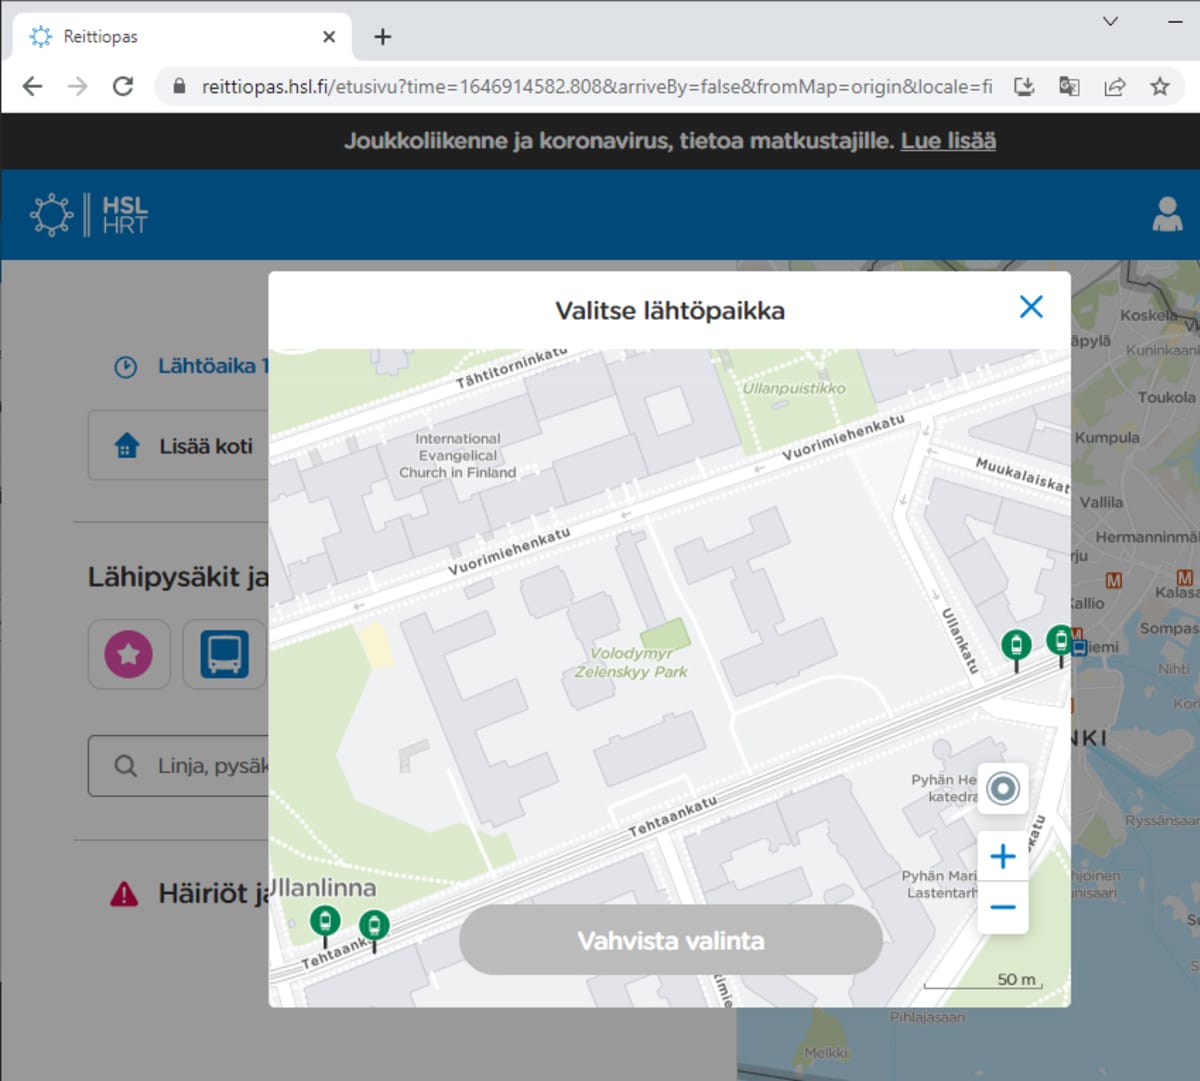Click the Linja, pysäkki search field
1200x1081 pixels.
pyautogui.click(x=180, y=766)
